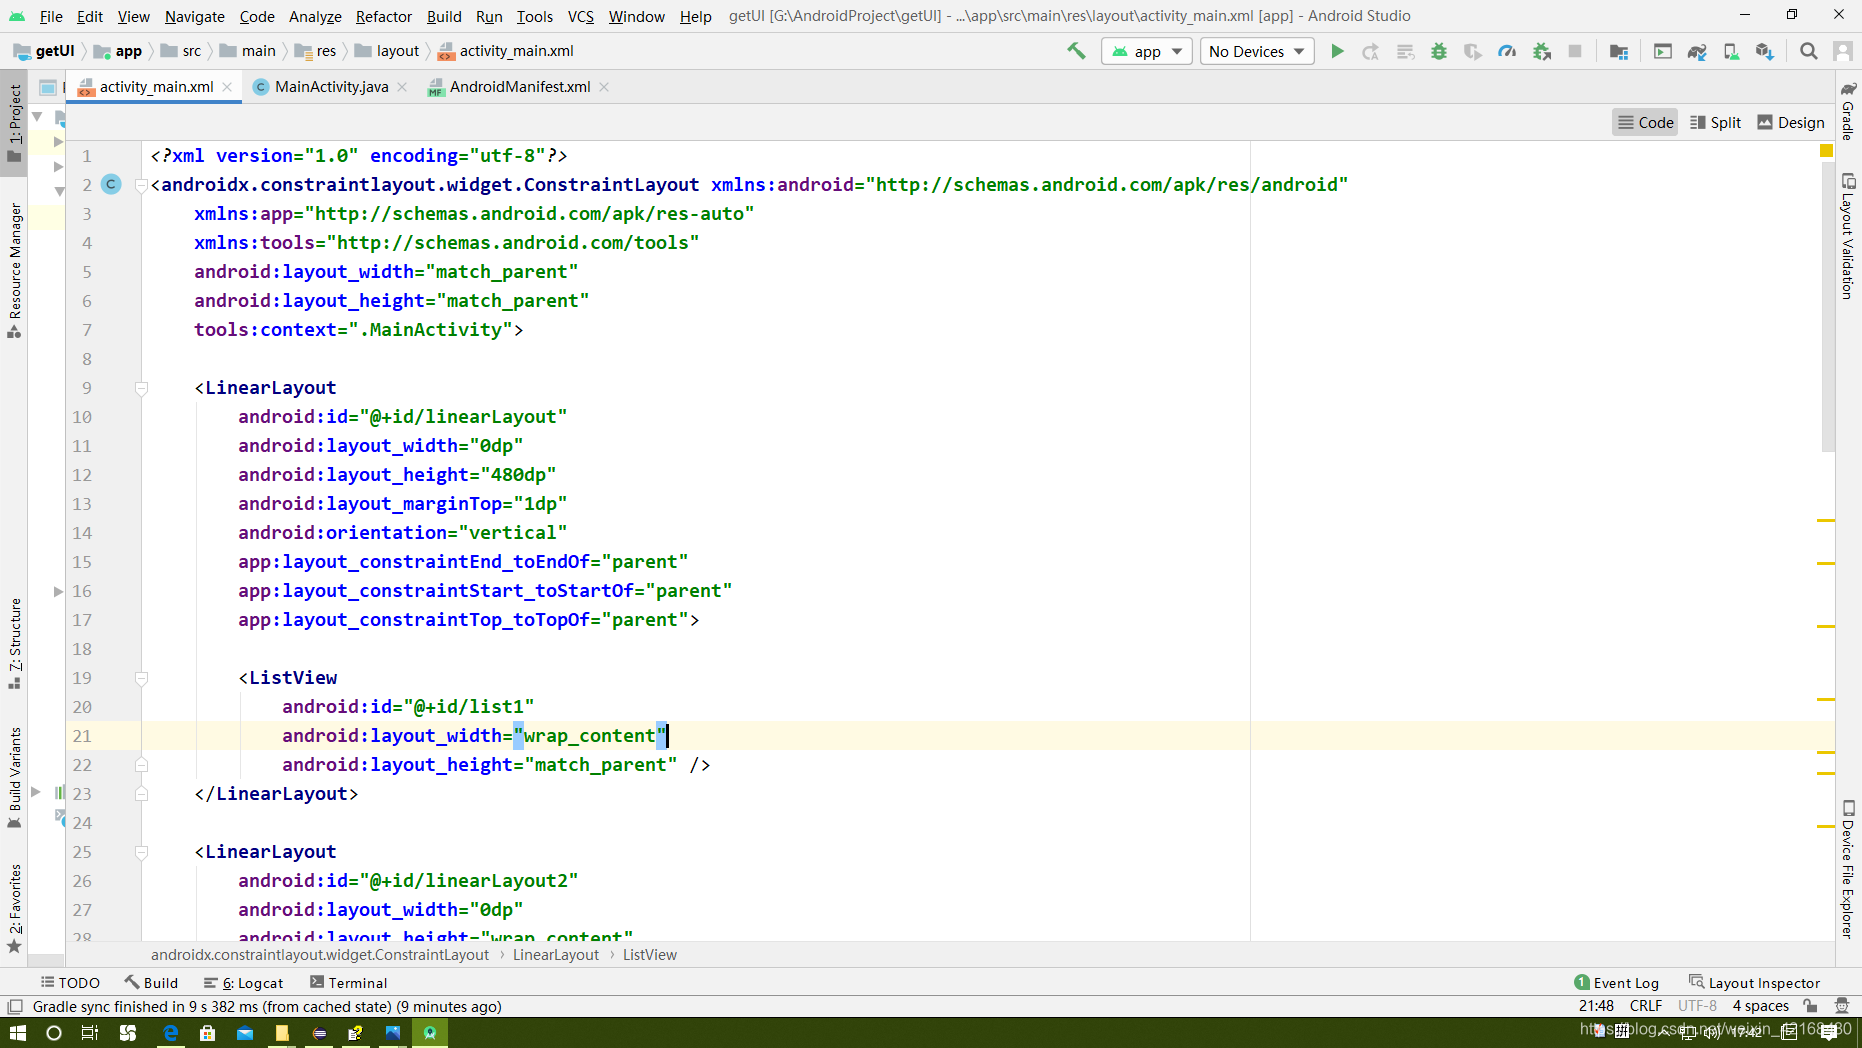Click the Attach Debugger to Android Process icon
This screenshot has width=1862, height=1048.
pos(1541,51)
